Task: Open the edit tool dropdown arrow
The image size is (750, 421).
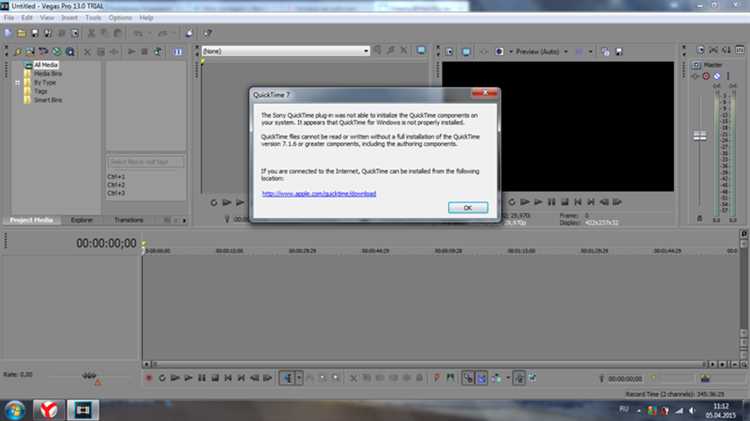Action: click(x=299, y=378)
